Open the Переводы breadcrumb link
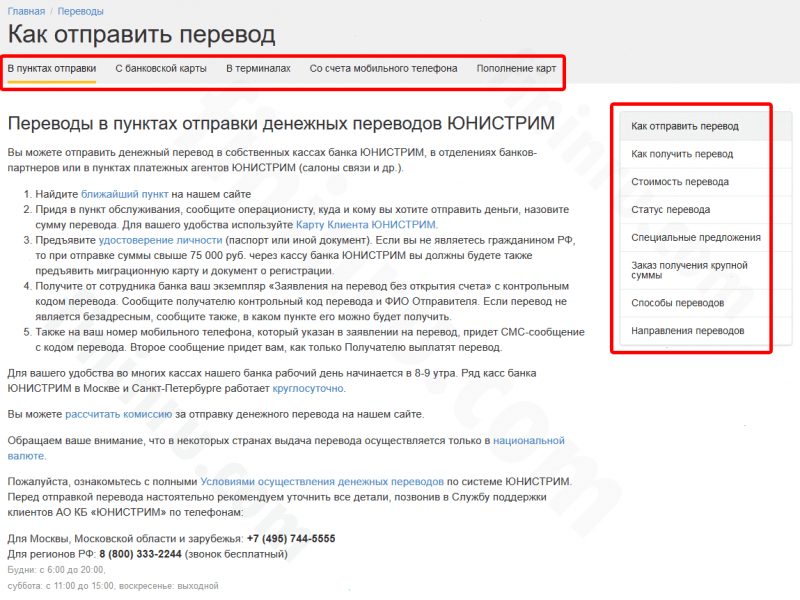This screenshot has height=600, width=800. (x=80, y=11)
